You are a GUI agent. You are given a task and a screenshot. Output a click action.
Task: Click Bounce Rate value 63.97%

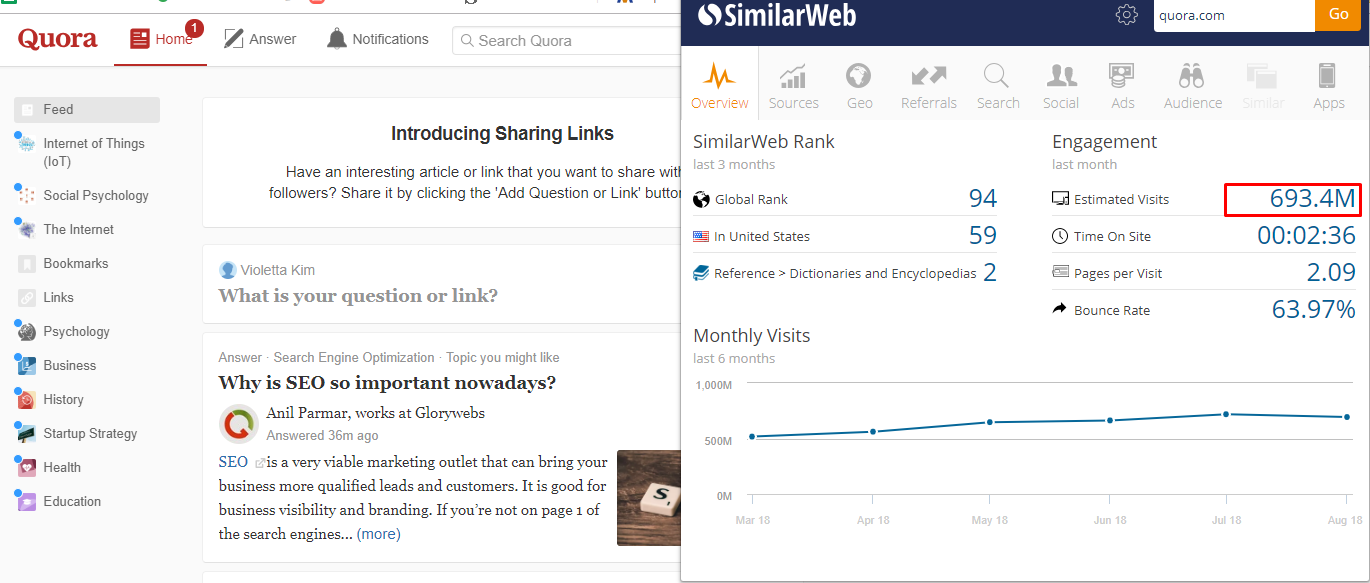tap(1314, 310)
